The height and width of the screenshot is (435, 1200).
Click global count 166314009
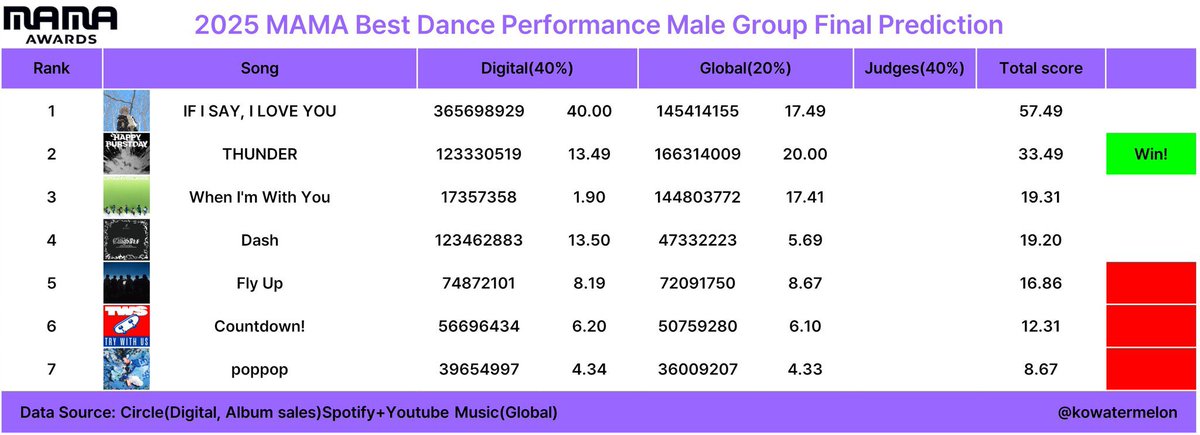click(696, 154)
